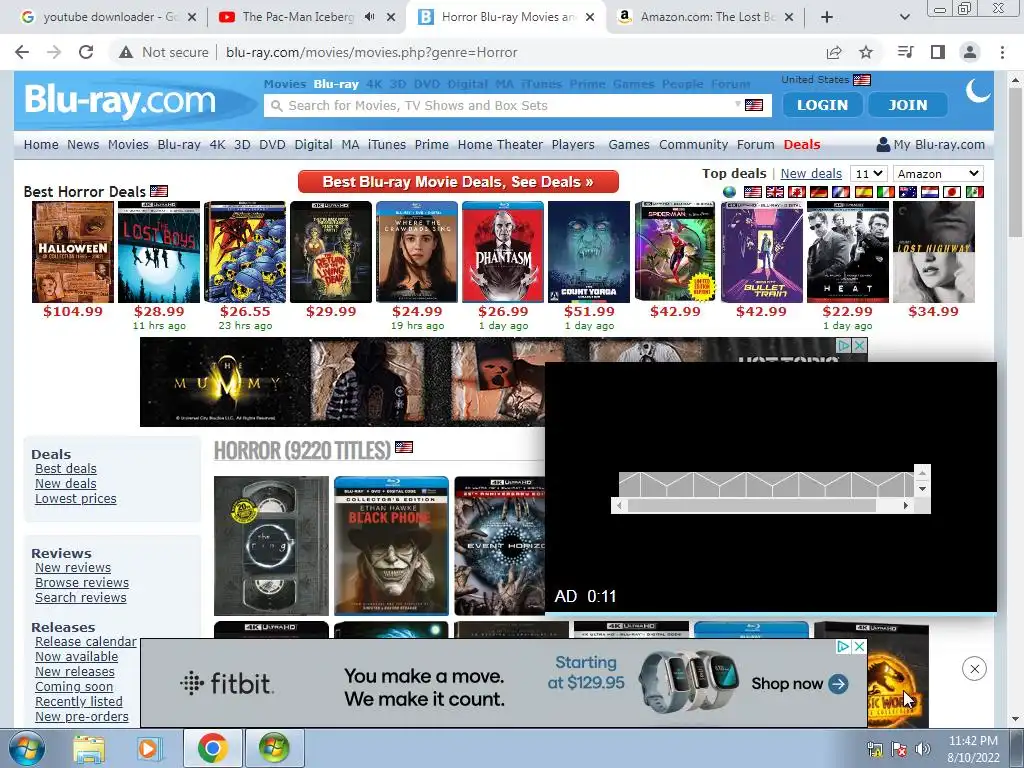Select the Canada flag filter
This screenshot has height=768, width=1024.
click(x=797, y=192)
